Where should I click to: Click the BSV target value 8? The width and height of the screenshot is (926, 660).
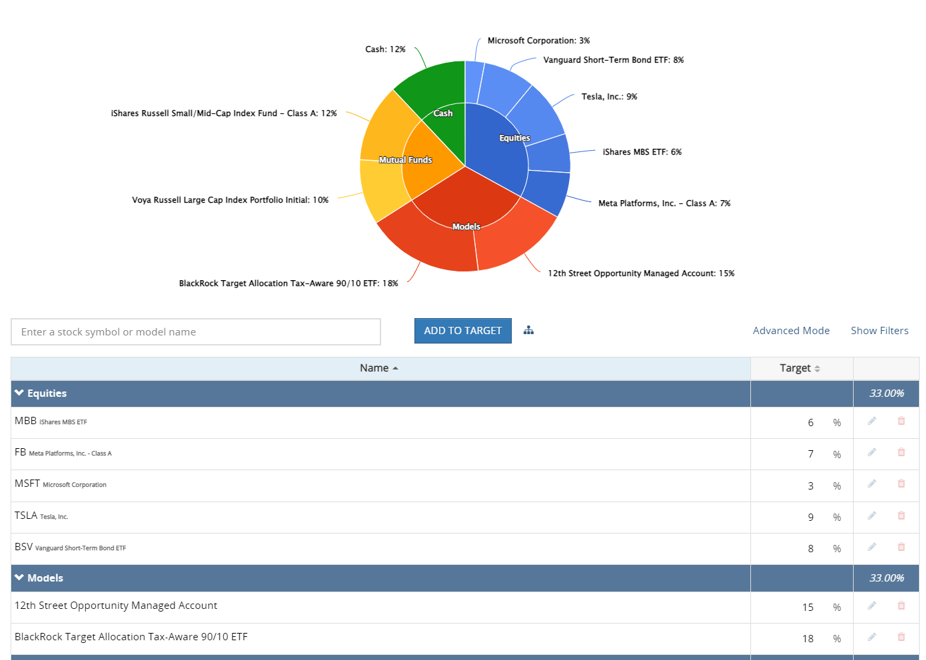pyautogui.click(x=810, y=548)
